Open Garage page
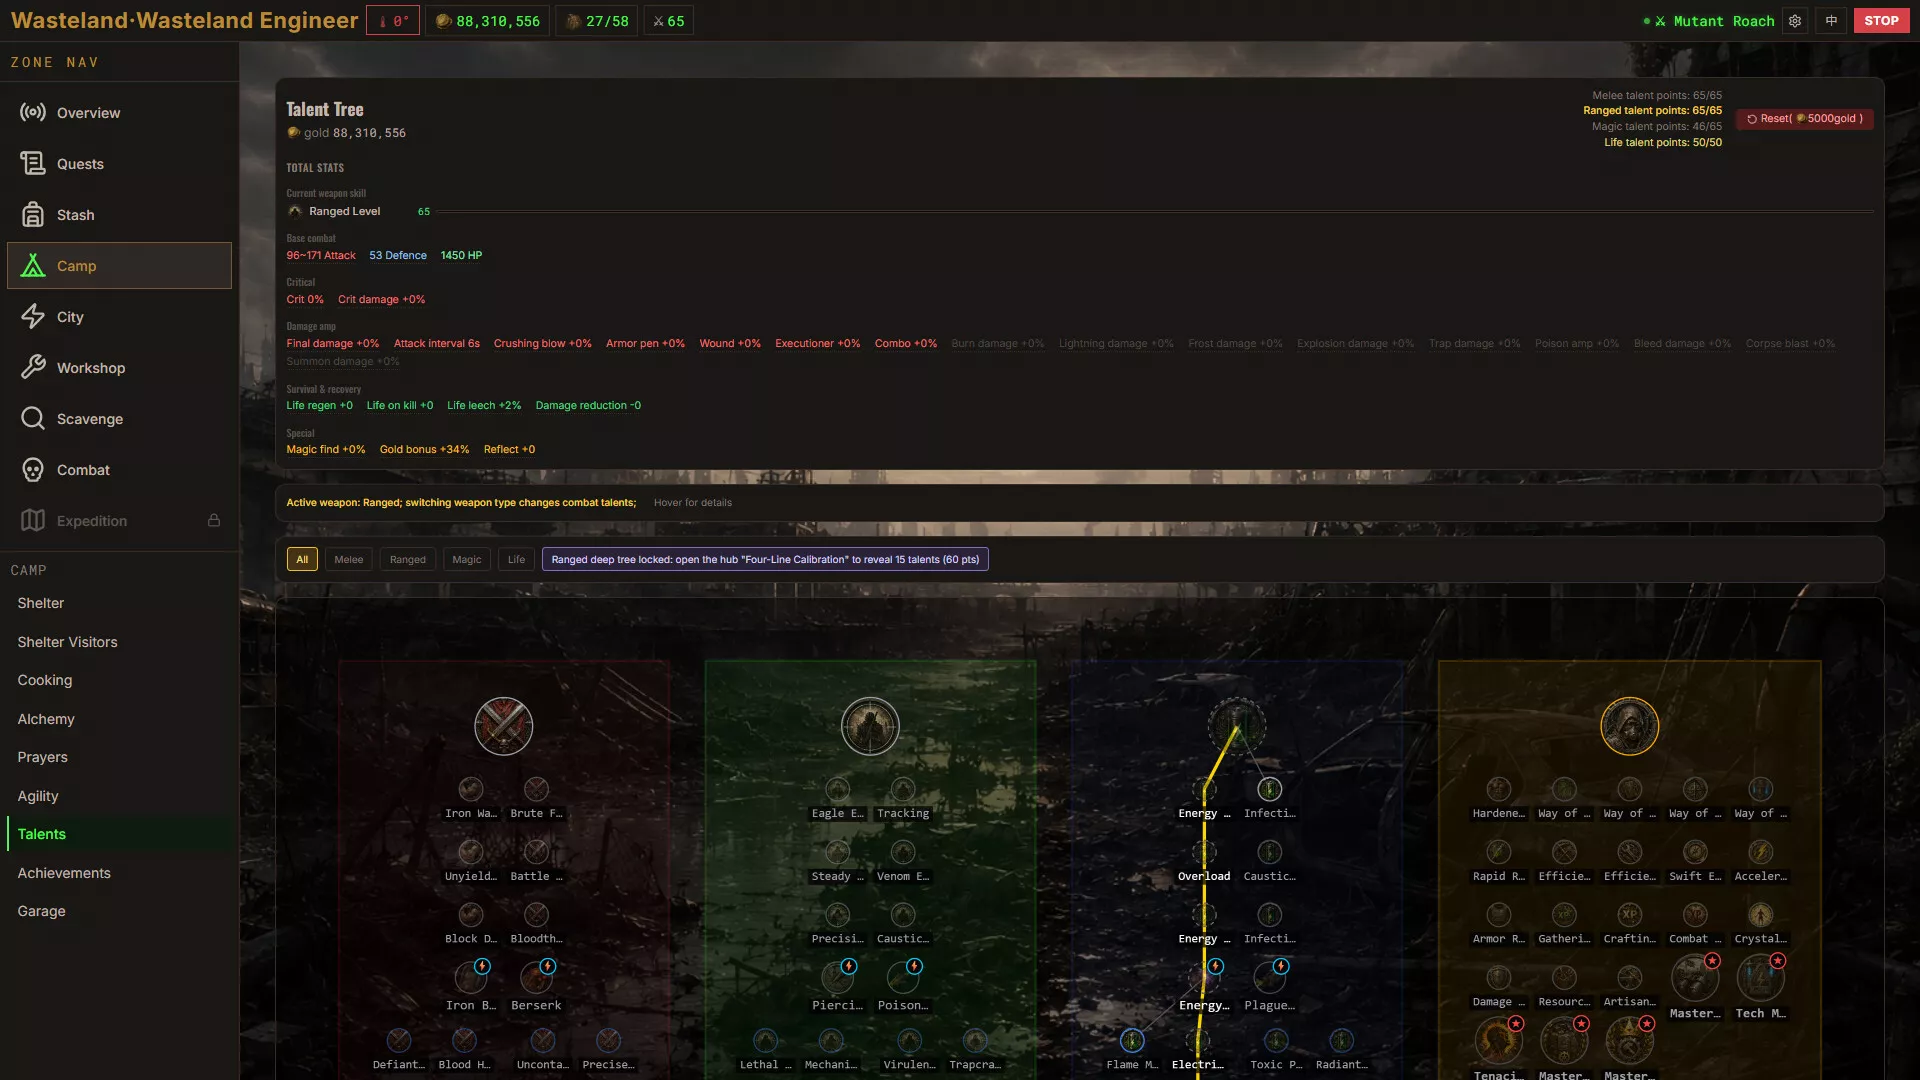The height and width of the screenshot is (1080, 1920). click(119, 911)
